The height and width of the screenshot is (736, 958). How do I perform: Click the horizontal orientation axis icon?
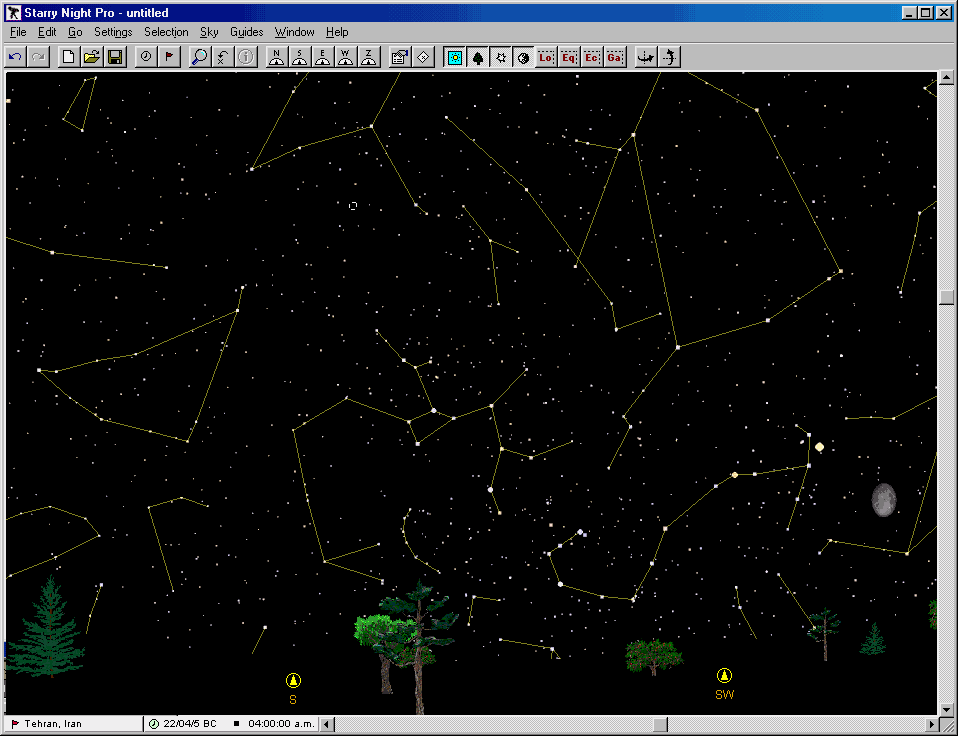[x=646, y=57]
